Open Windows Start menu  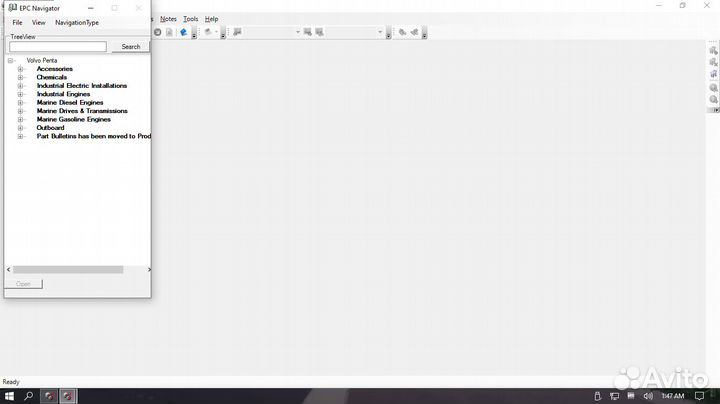[9, 396]
